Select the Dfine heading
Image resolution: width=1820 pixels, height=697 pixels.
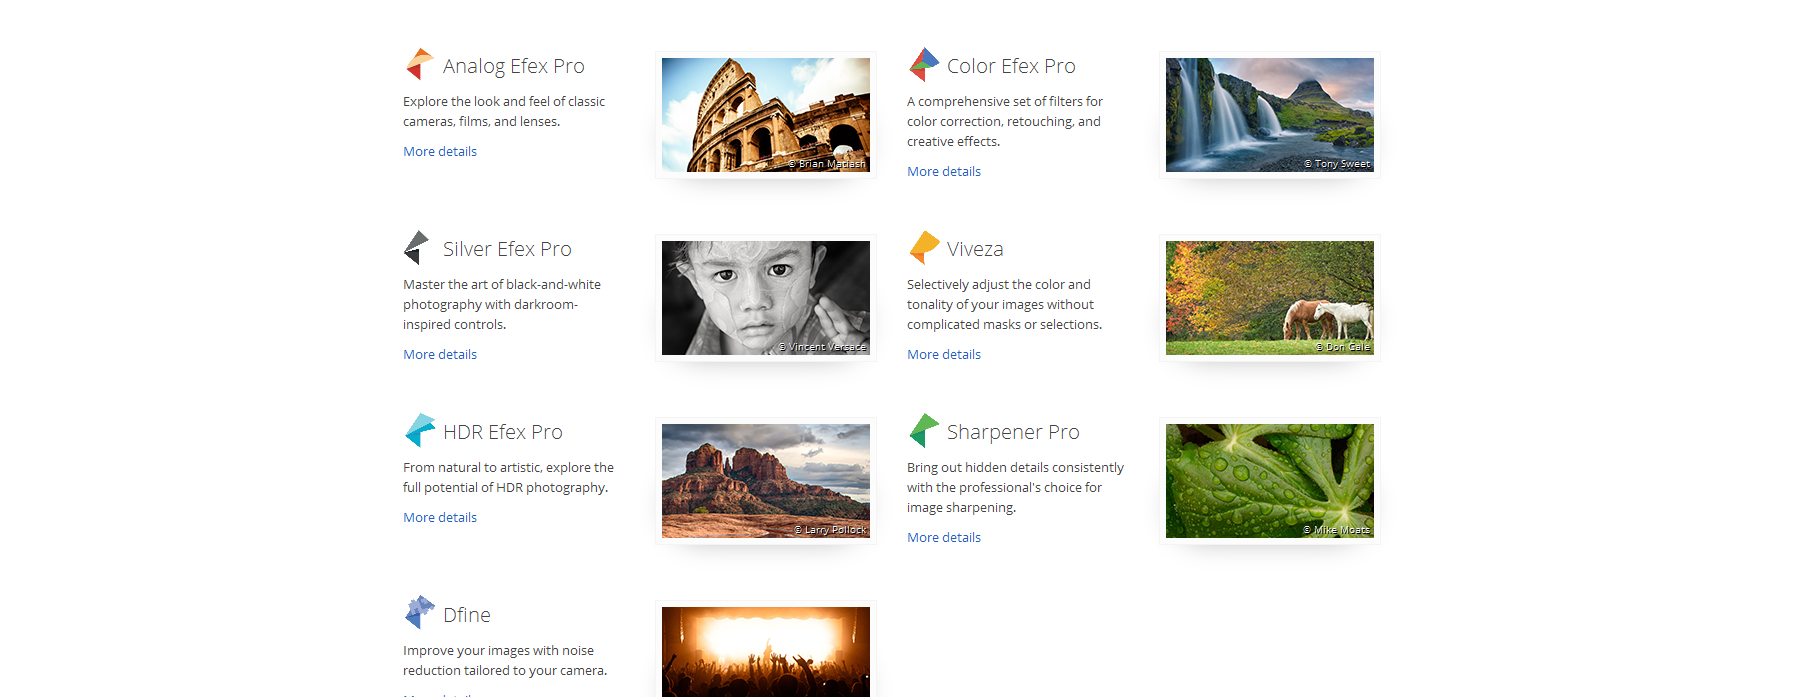[467, 615]
